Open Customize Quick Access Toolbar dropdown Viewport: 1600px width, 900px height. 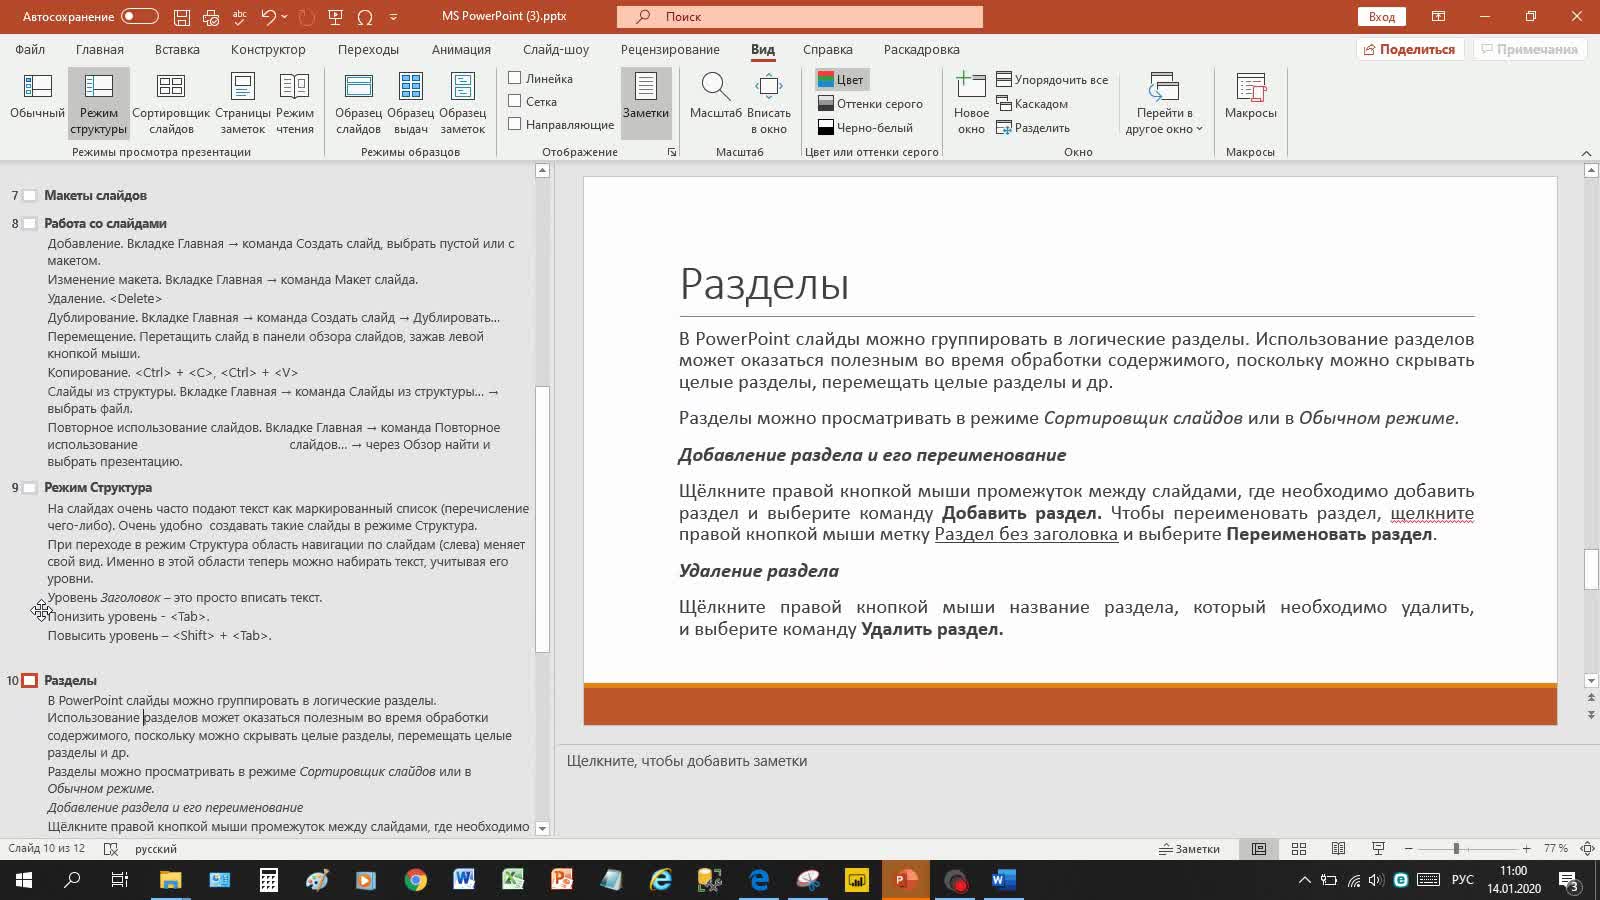(393, 17)
